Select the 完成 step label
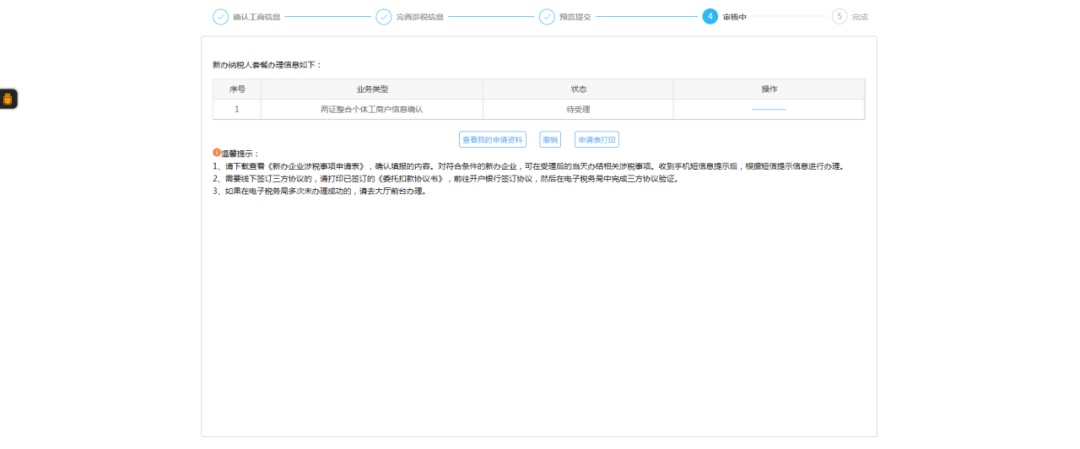Image resolution: width=1080 pixels, height=449 pixels. pos(860,17)
